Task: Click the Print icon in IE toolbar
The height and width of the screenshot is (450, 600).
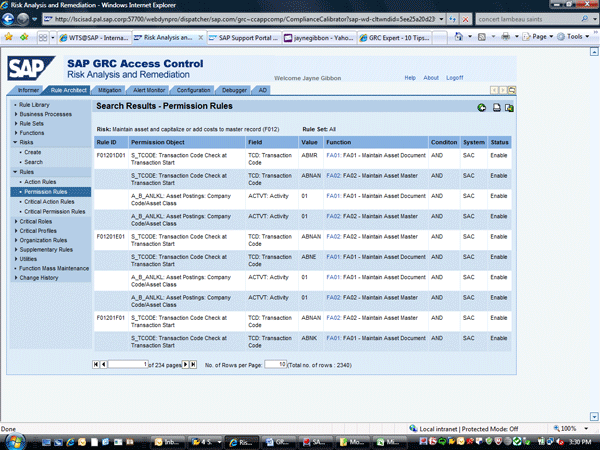Action: 505,37
